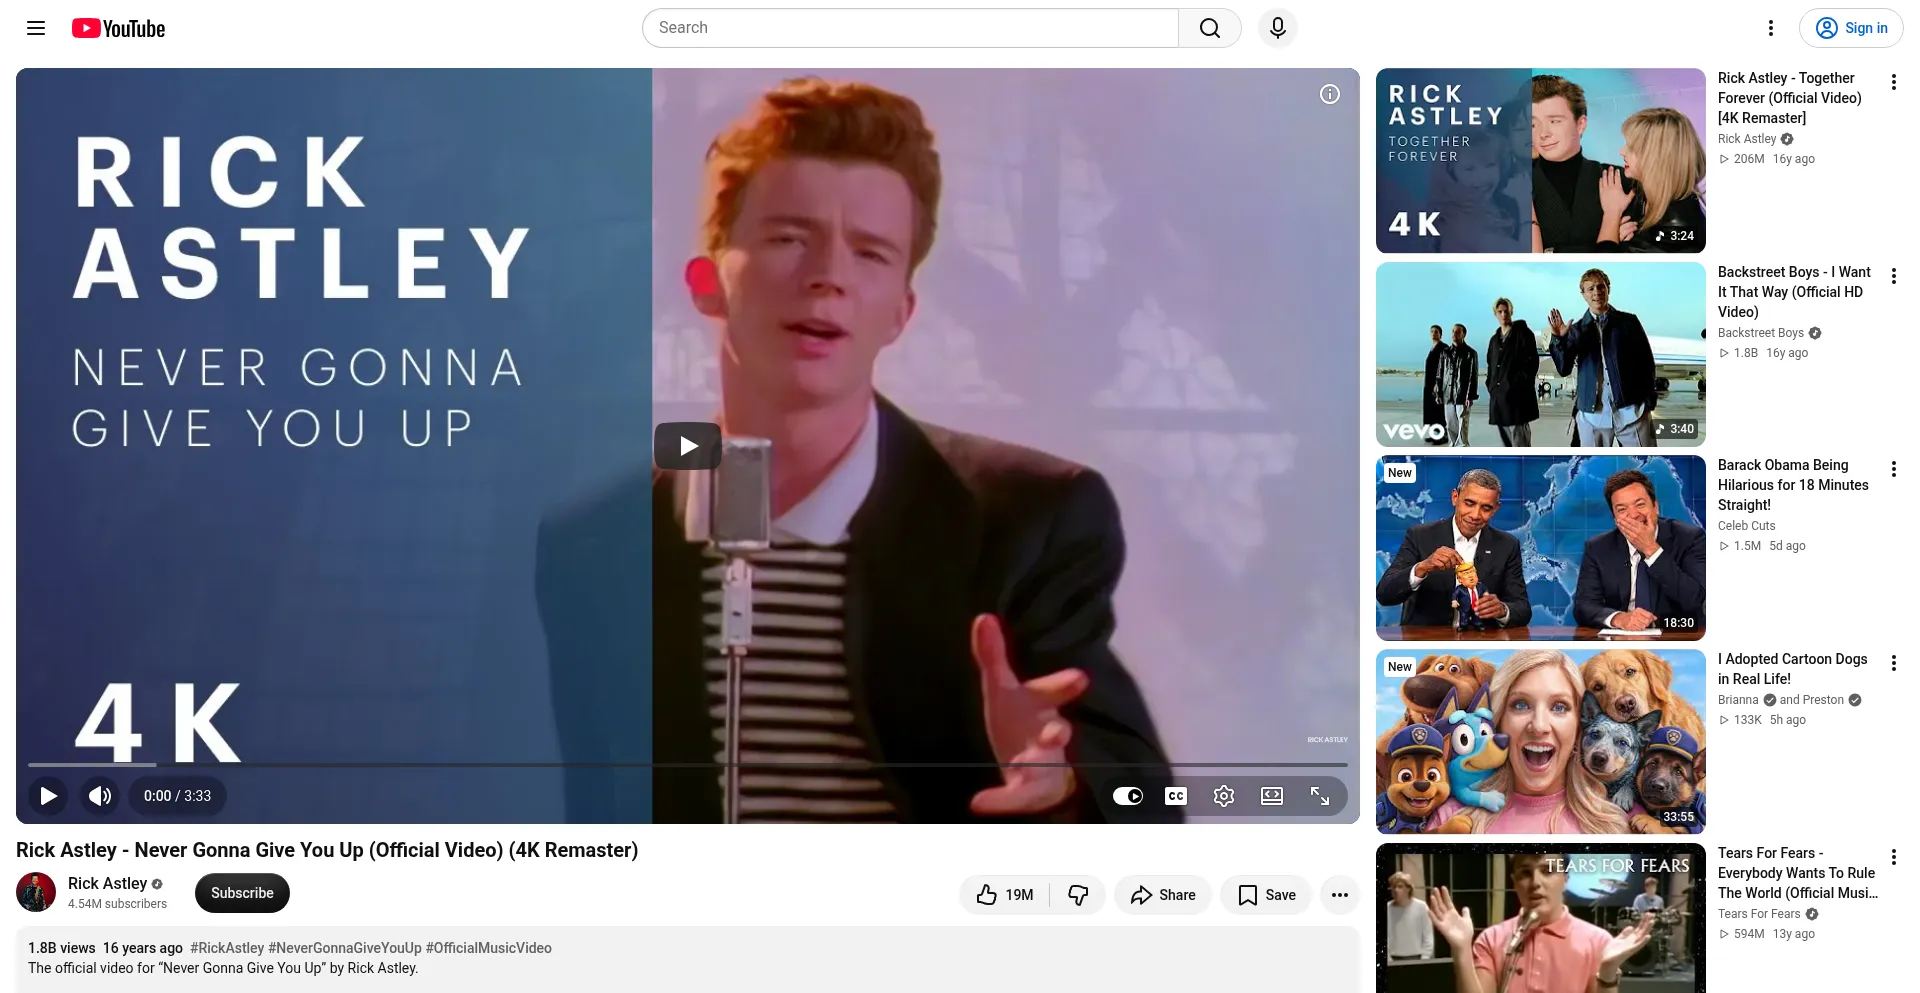Image resolution: width=1920 pixels, height=993 pixels.
Task: Click the Together Forever video title
Action: [1790, 98]
